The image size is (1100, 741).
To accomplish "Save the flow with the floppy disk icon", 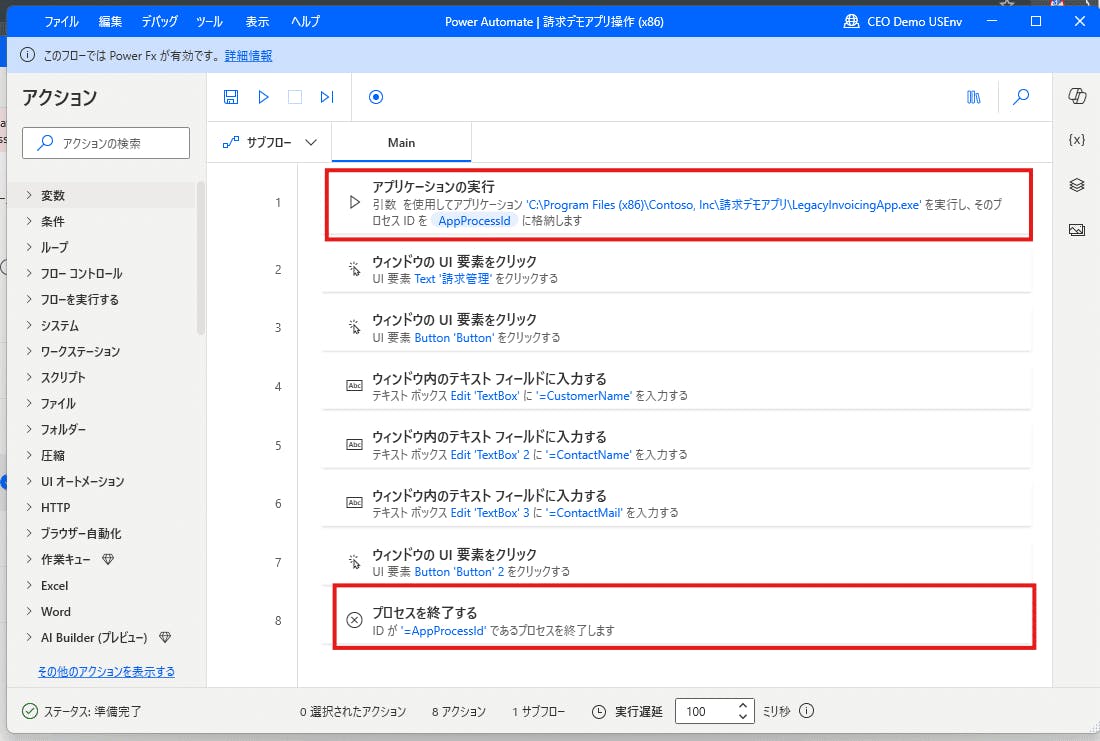I will tap(231, 97).
